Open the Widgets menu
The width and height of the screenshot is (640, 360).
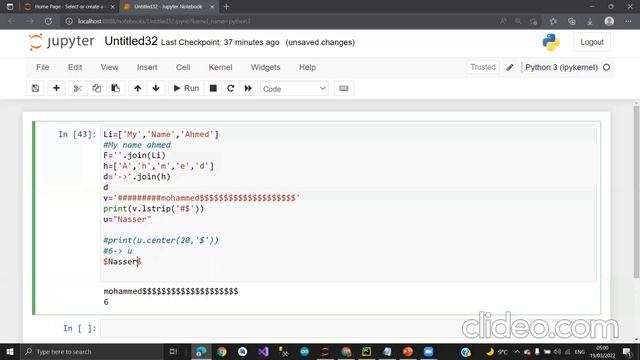265,67
